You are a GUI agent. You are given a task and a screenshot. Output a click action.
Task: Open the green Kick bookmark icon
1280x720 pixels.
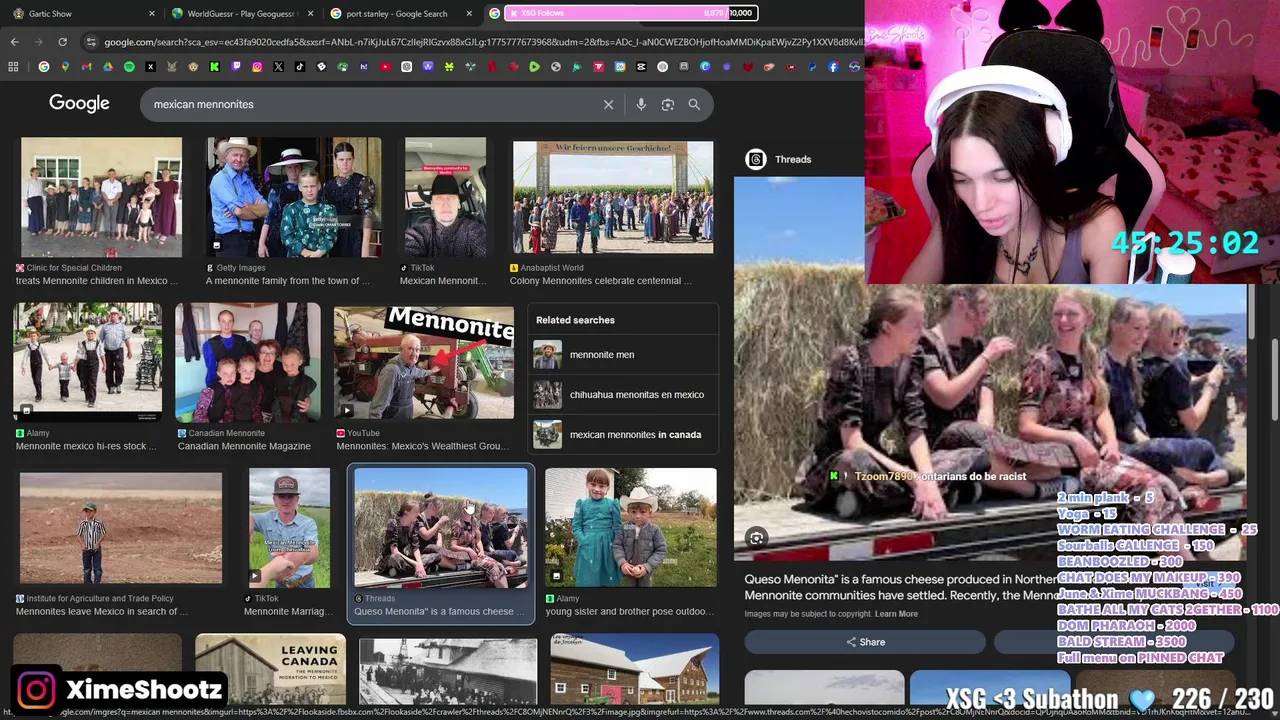(x=214, y=67)
